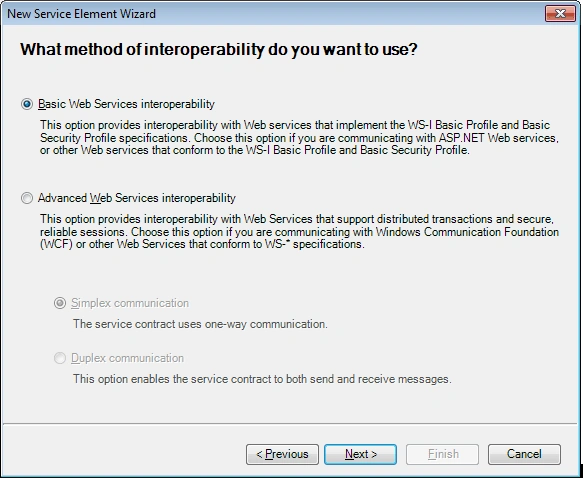Click the WS-I Basic Profile description paragraph
Viewport: 583px width, 478px height.
pyautogui.click(x=299, y=138)
